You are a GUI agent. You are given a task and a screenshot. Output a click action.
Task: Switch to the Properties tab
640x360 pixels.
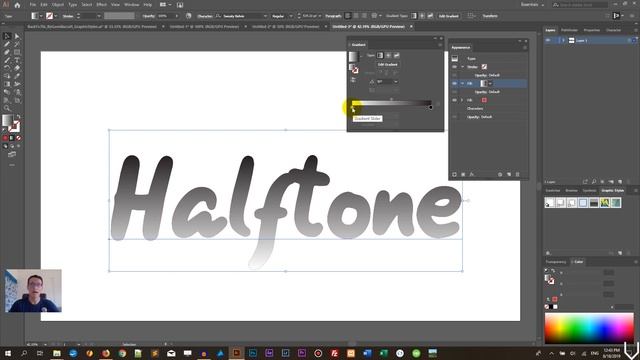tap(591, 30)
